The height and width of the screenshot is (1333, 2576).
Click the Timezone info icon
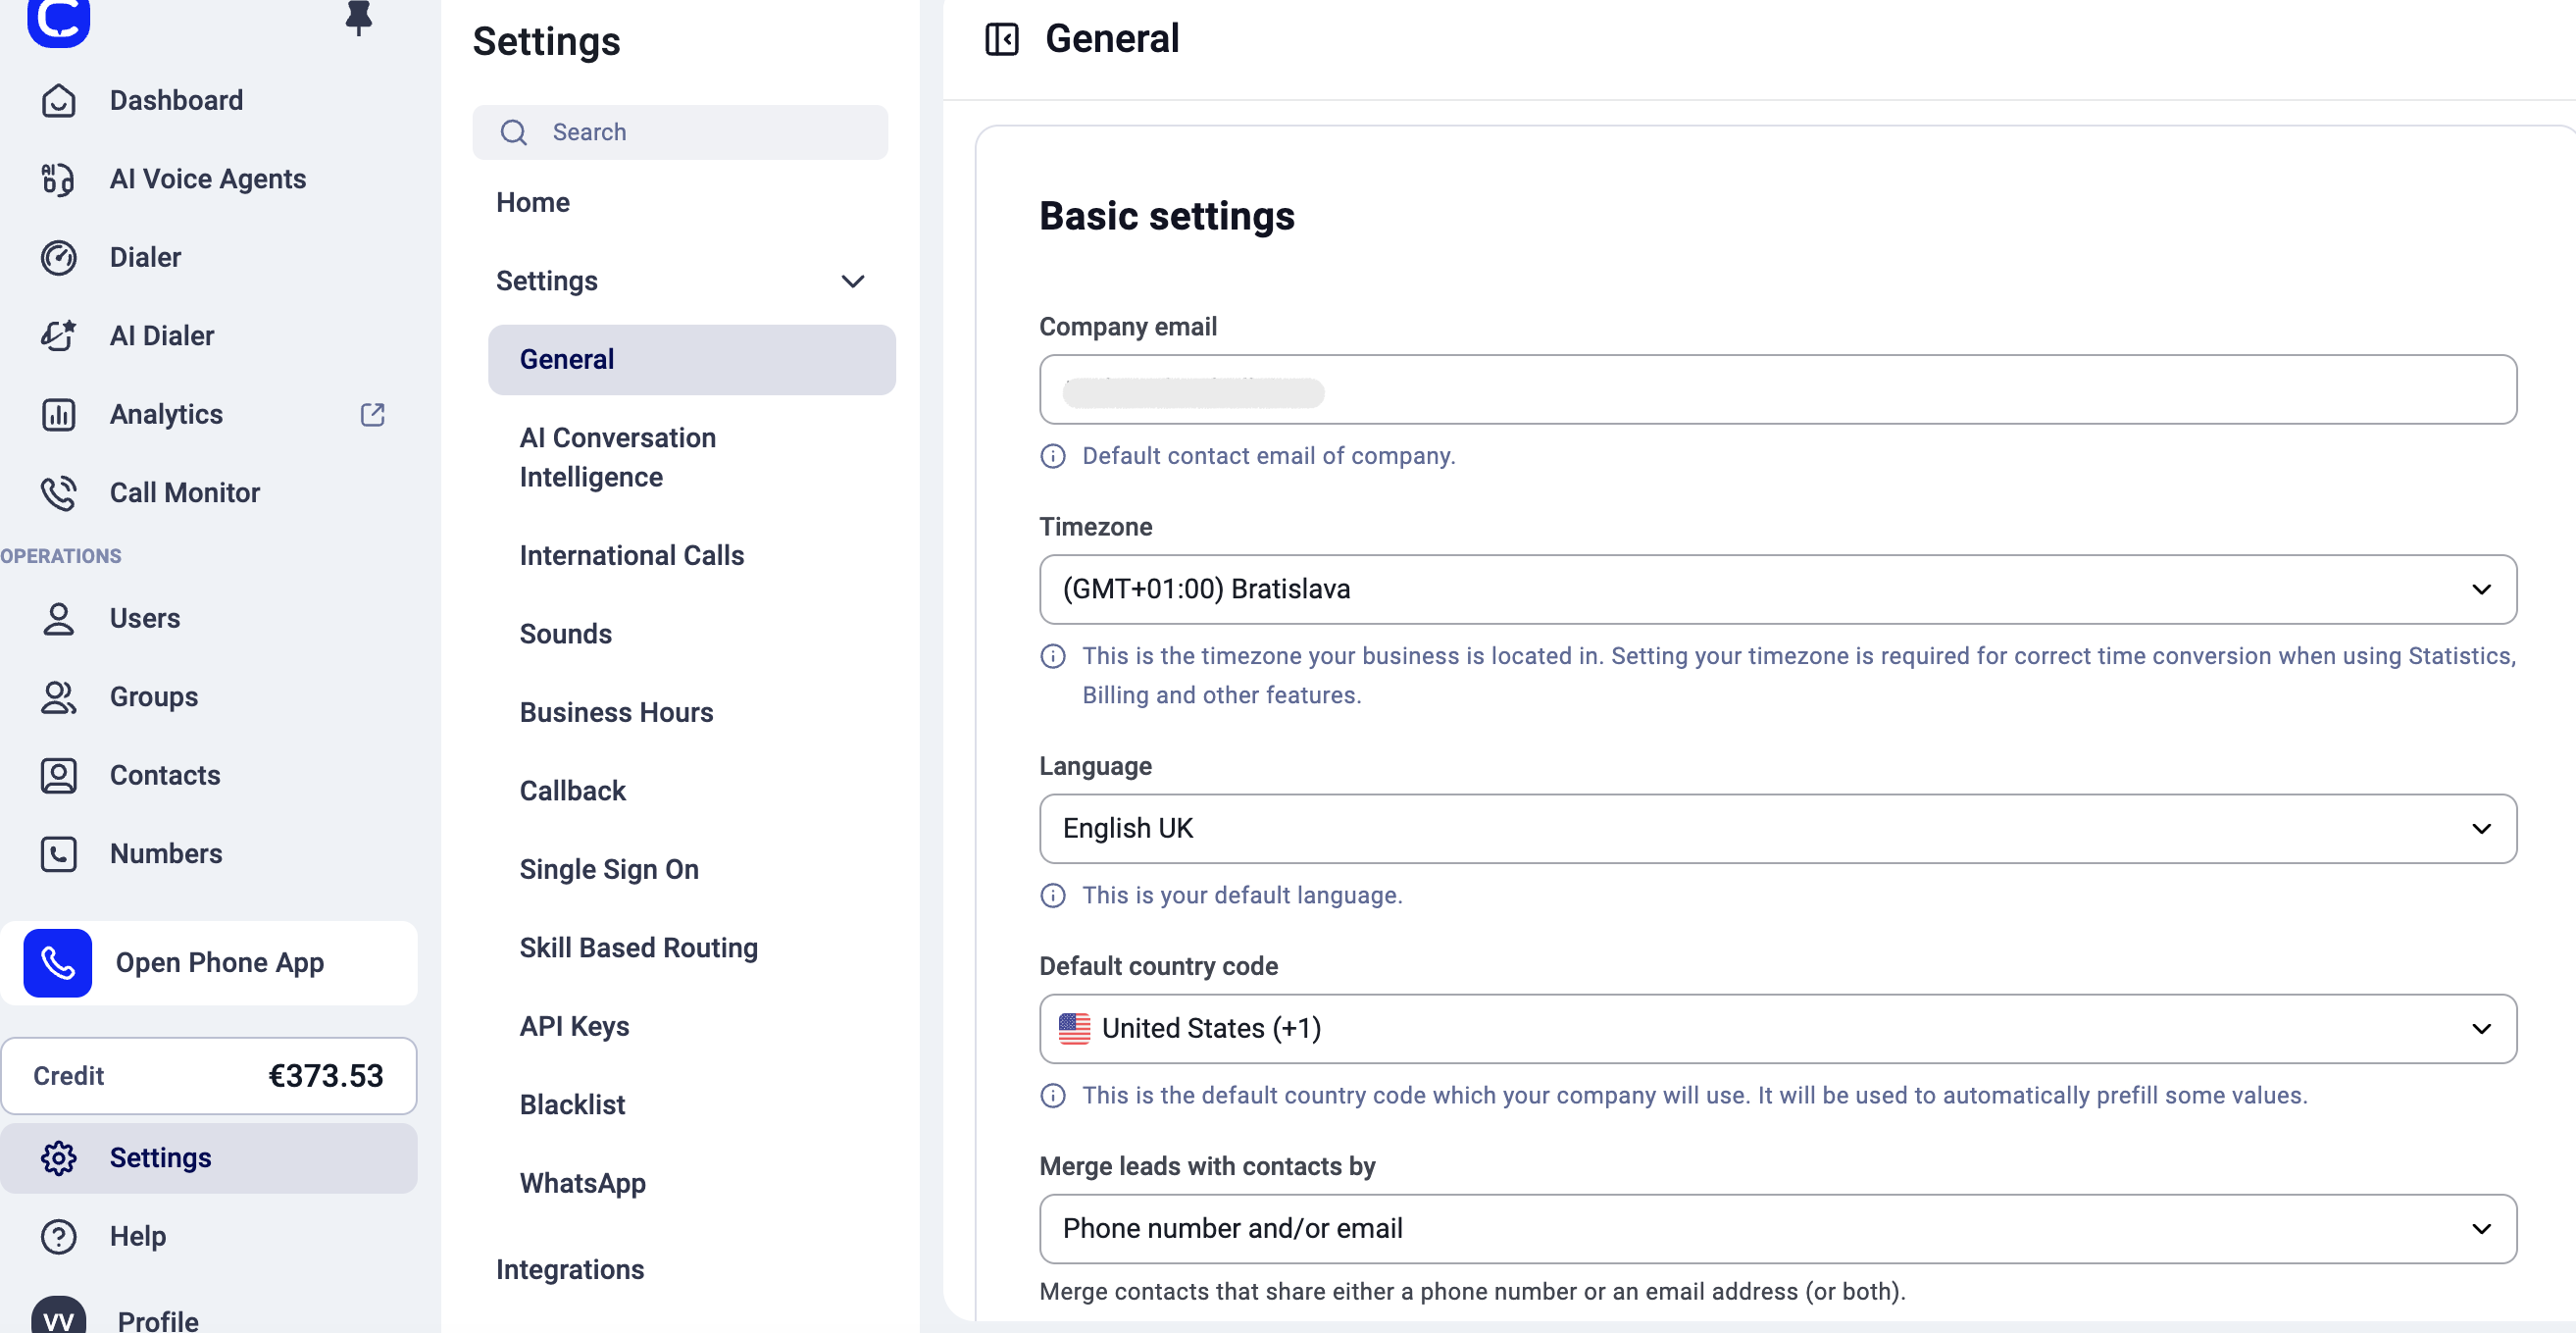tap(1052, 656)
